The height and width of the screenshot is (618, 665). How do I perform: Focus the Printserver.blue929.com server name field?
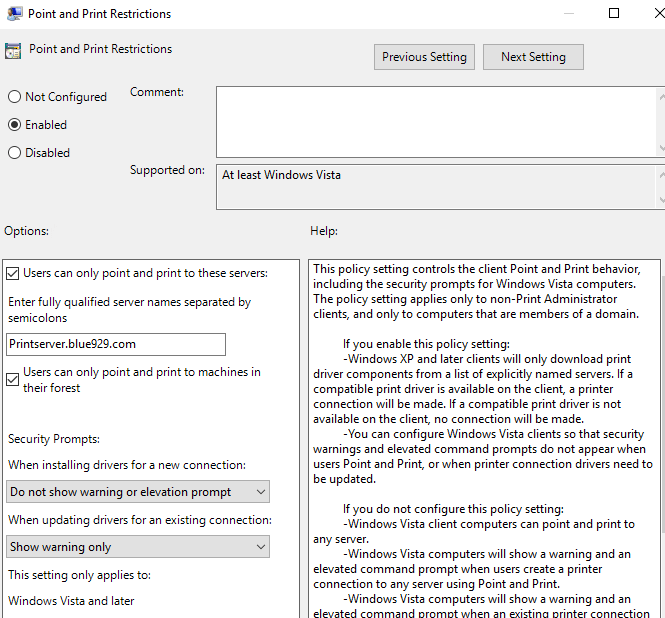click(x=115, y=344)
